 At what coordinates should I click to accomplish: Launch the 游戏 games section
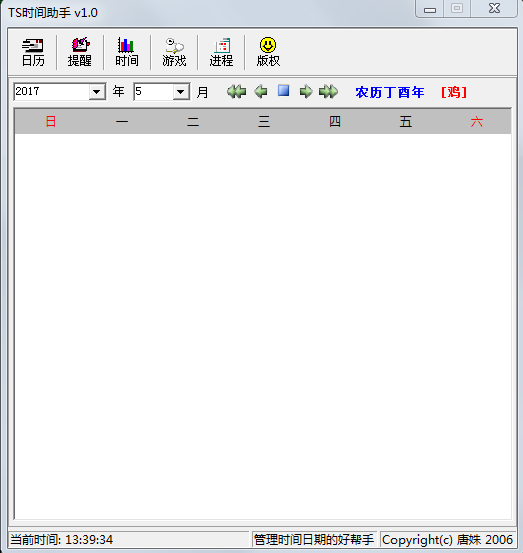pyautogui.click(x=174, y=53)
